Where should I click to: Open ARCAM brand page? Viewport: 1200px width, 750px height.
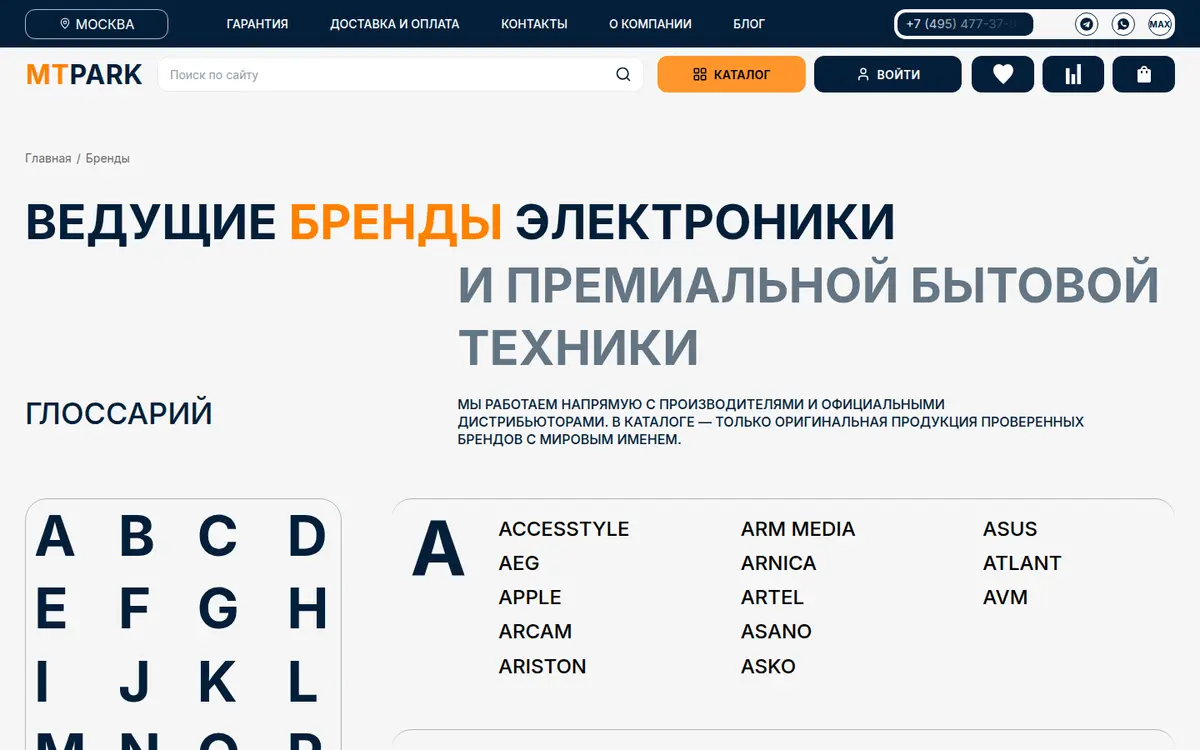535,631
